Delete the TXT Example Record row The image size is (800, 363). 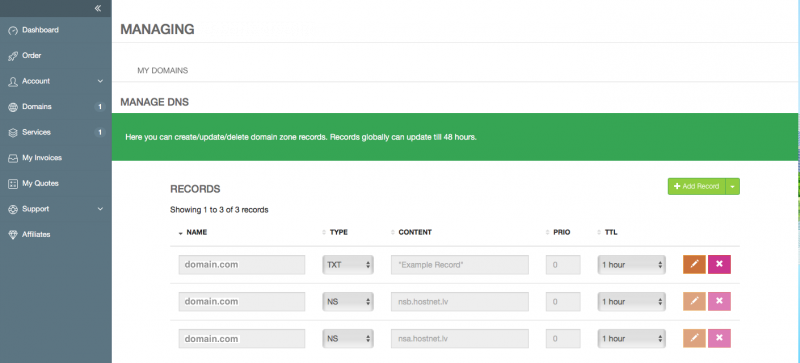[x=719, y=264]
